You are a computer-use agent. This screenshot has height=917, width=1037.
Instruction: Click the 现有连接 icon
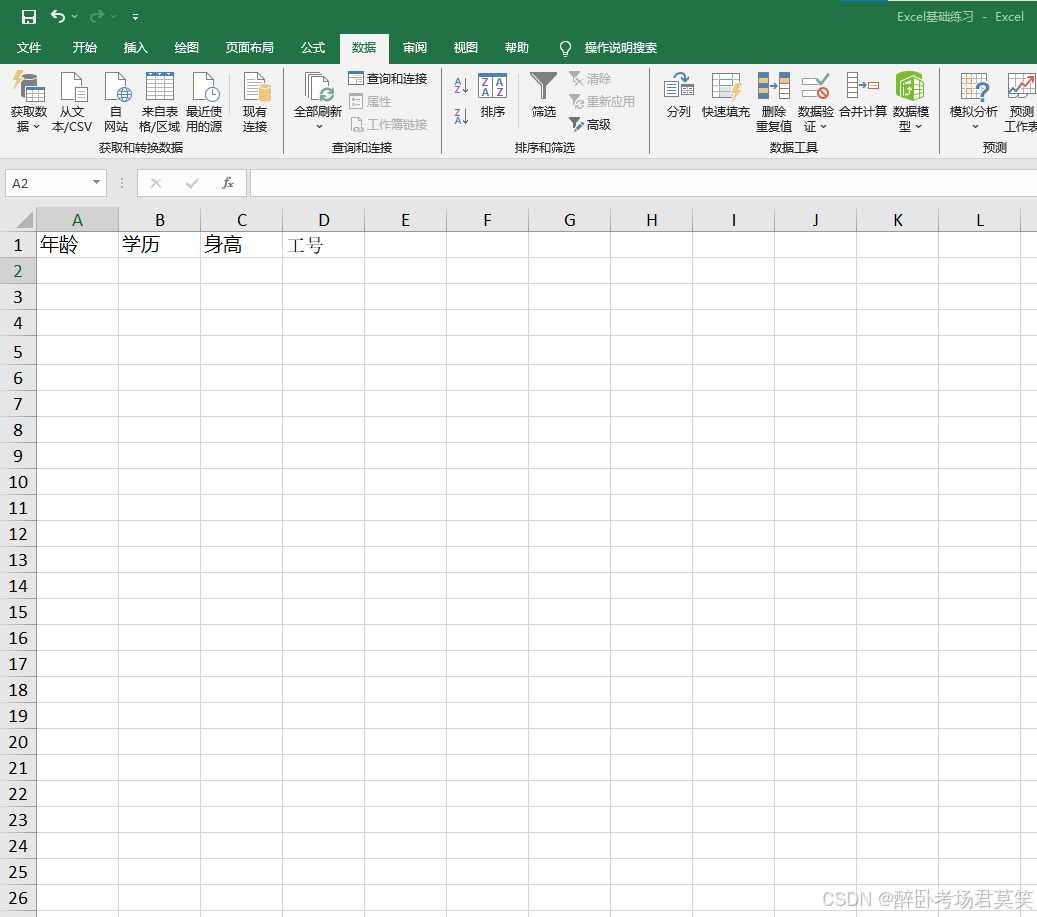[255, 102]
